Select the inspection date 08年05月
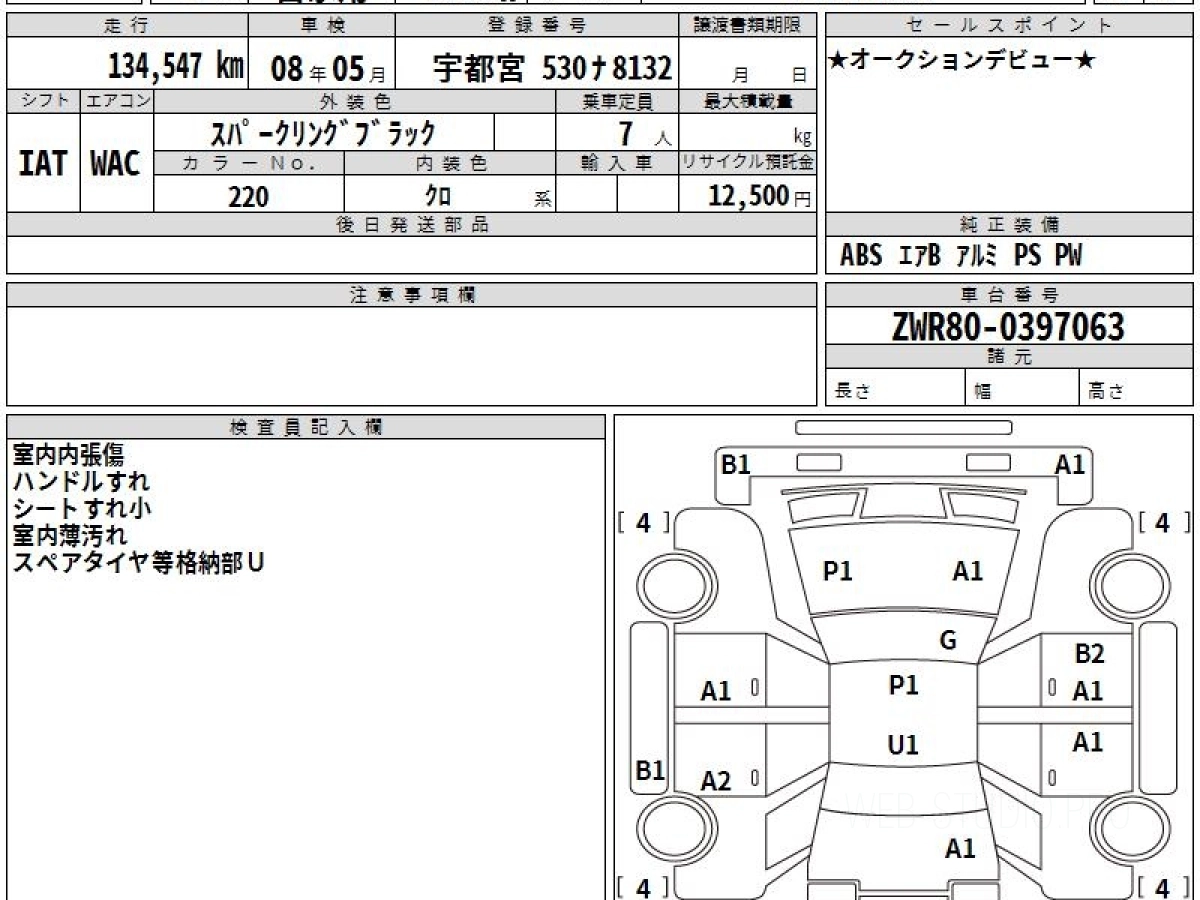The image size is (1200, 900). (x=328, y=68)
